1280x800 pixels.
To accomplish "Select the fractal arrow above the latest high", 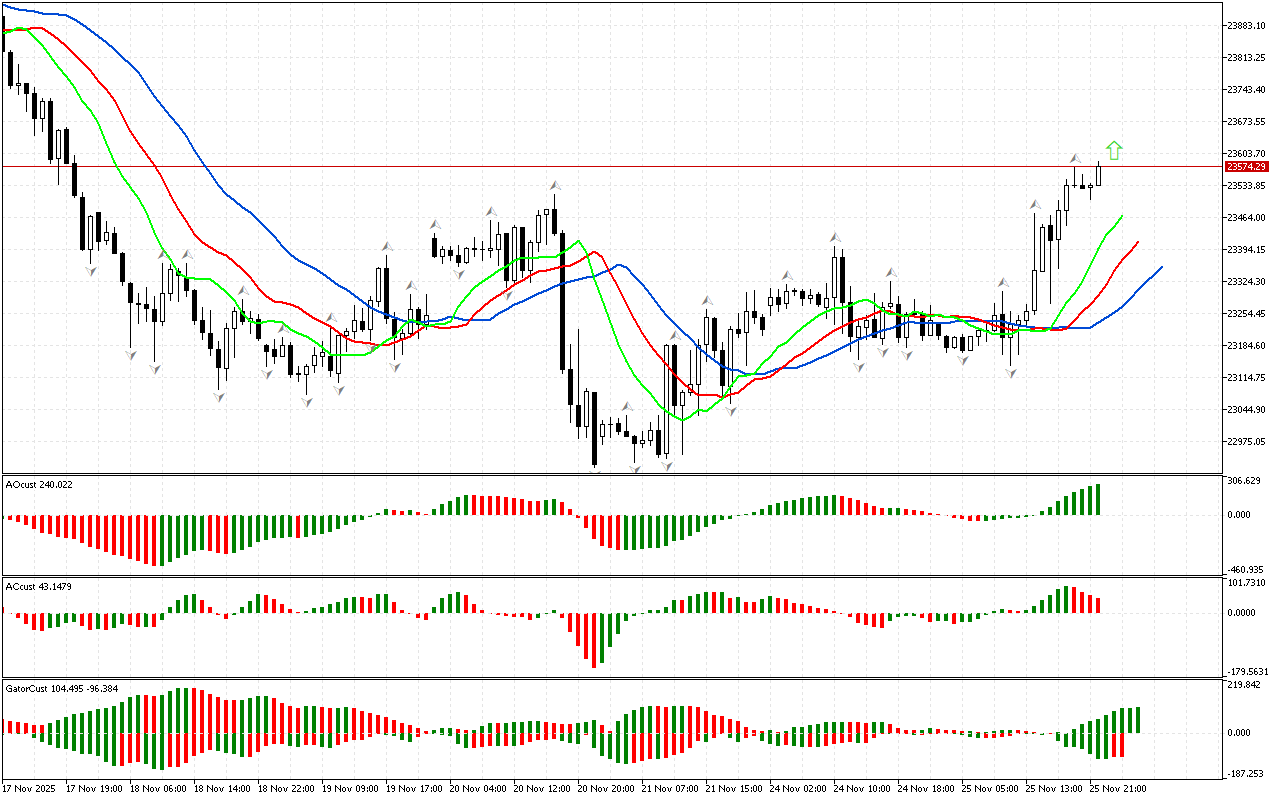I will click(x=1075, y=158).
